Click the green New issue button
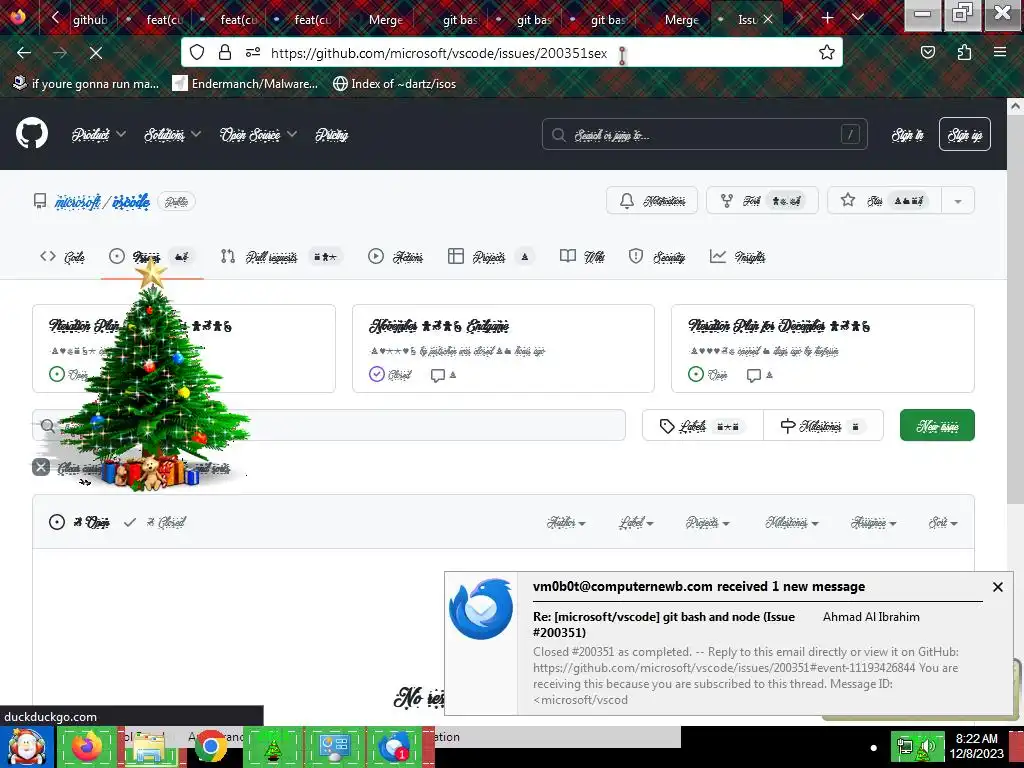Viewport: 1024px width, 768px height. [937, 426]
